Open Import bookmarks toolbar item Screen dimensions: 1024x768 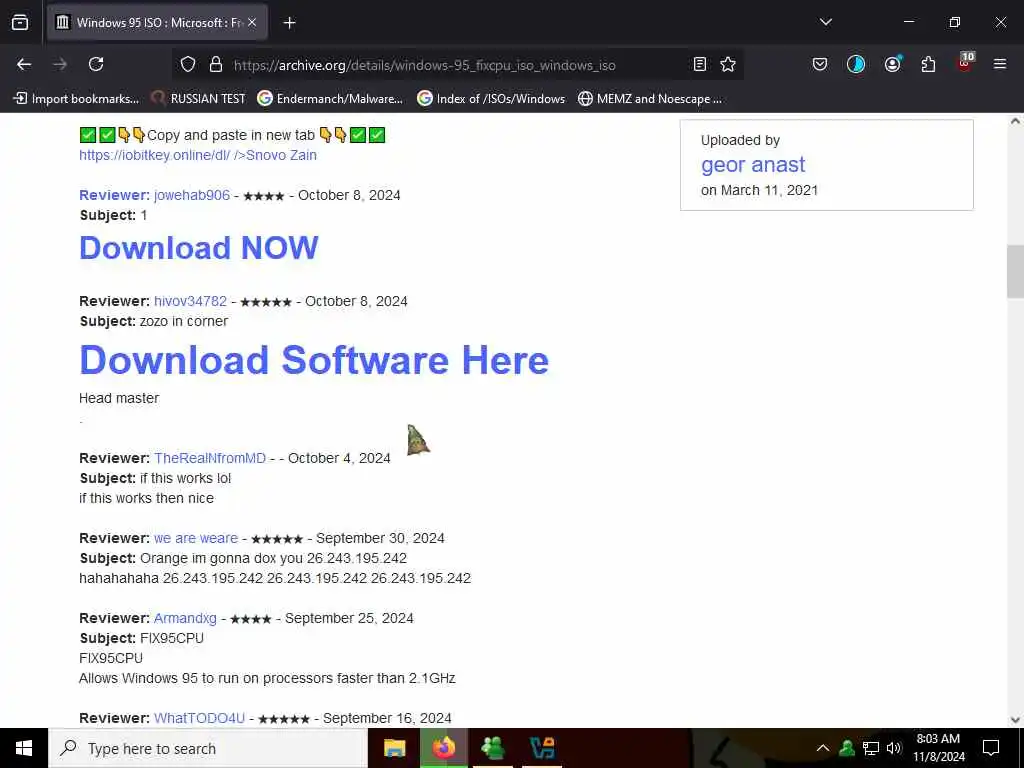click(76, 99)
